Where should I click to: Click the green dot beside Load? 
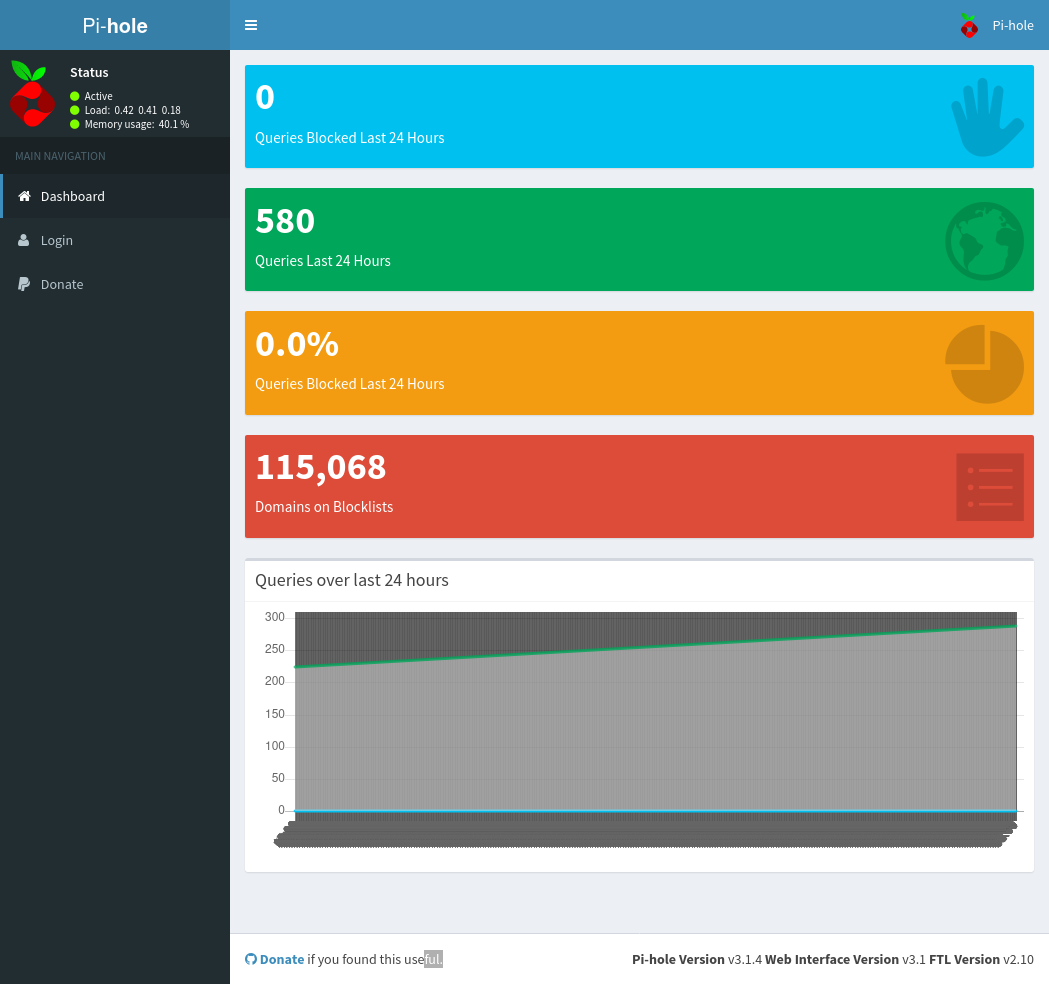75,110
